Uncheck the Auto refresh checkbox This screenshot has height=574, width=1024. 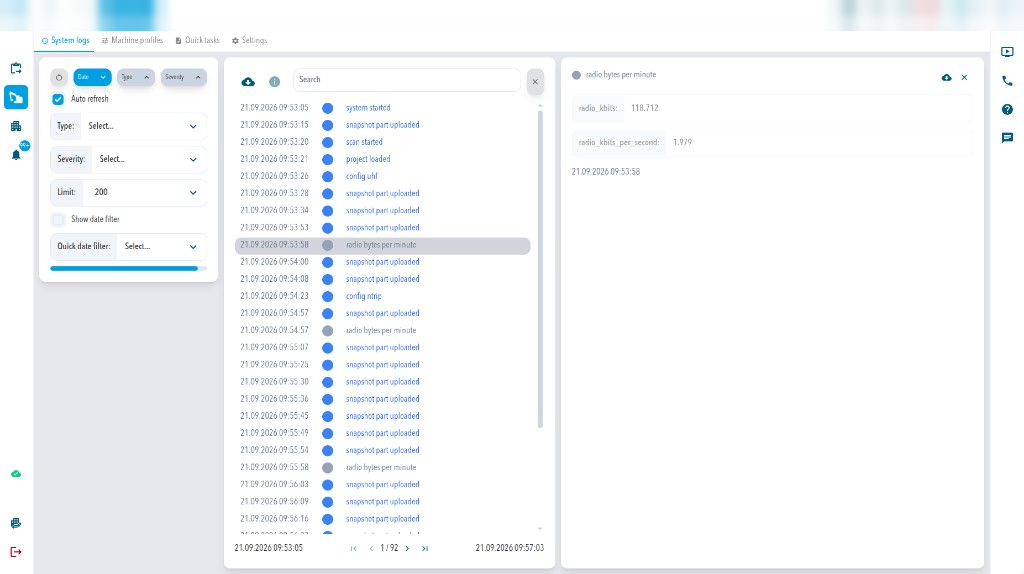[58, 99]
